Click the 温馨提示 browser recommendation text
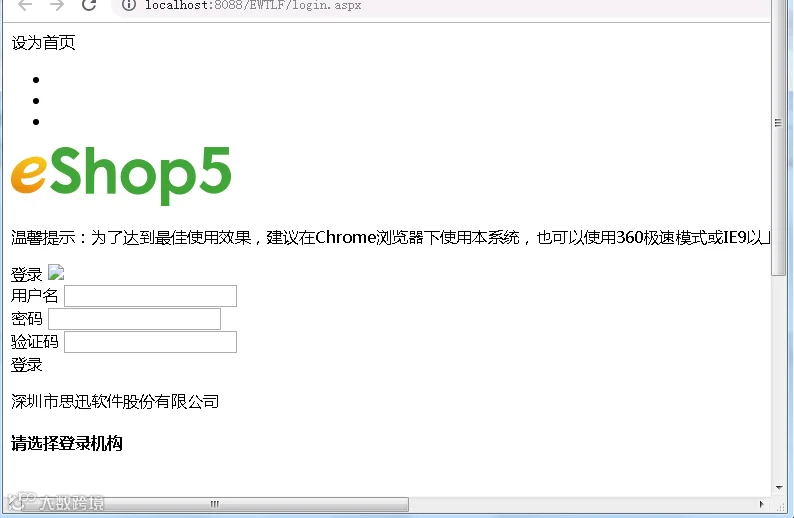 (x=390, y=237)
